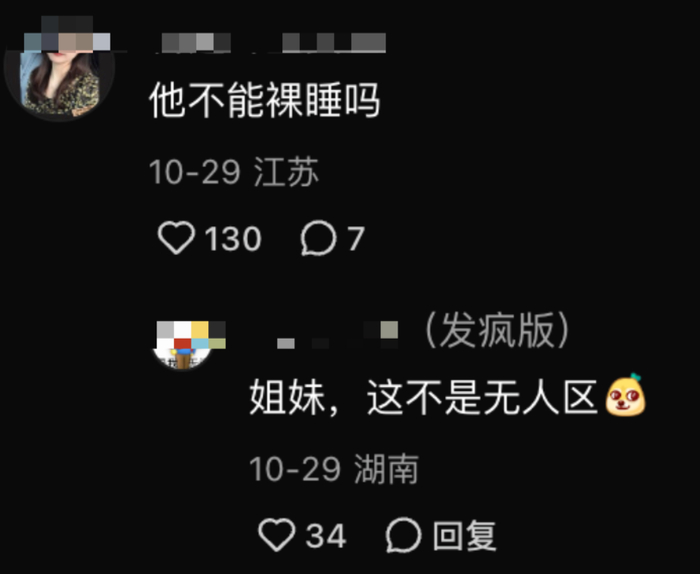Click the 江苏 location label
Image resolution: width=700 pixels, height=574 pixels.
(287, 172)
